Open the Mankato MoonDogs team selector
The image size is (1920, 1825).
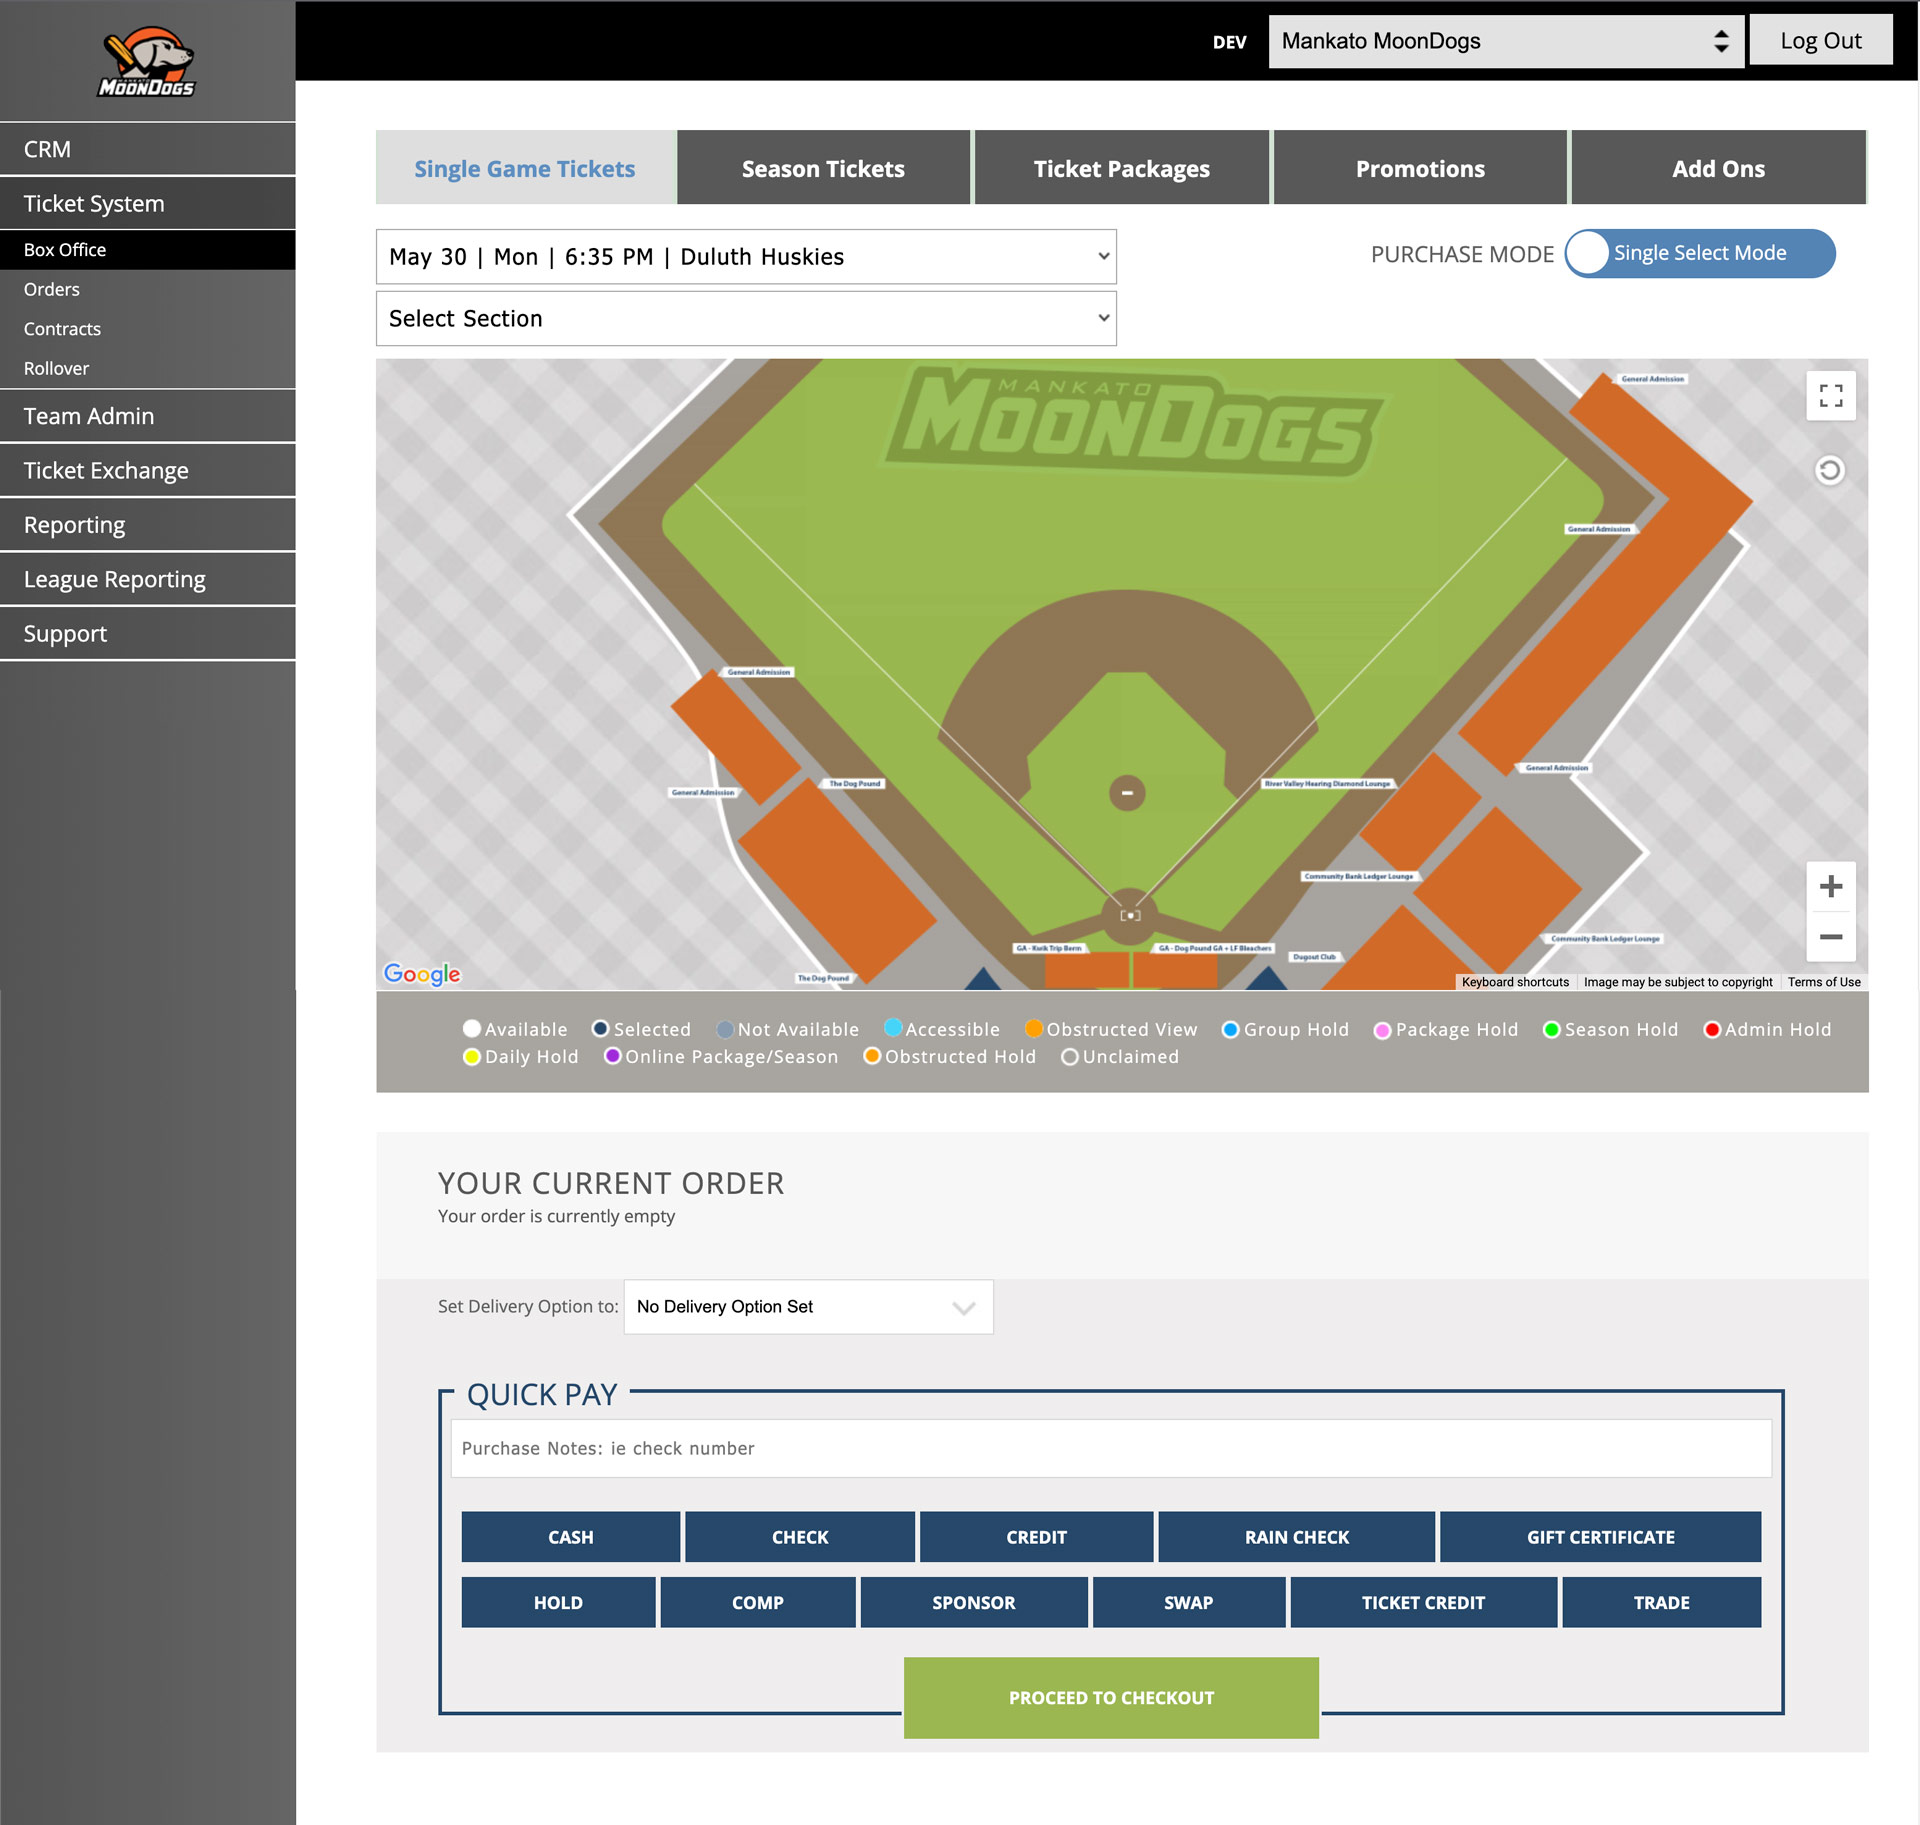[x=1506, y=41]
